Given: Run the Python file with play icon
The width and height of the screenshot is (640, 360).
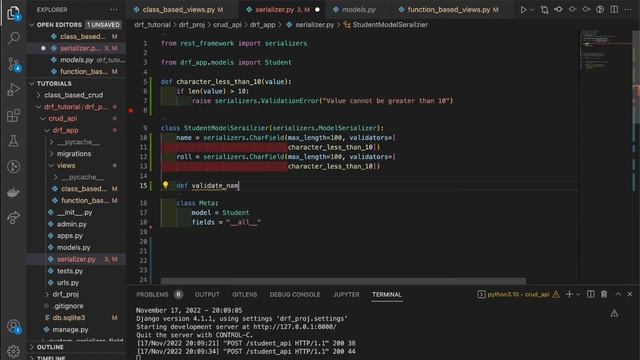Looking at the screenshot, I should (523, 9).
